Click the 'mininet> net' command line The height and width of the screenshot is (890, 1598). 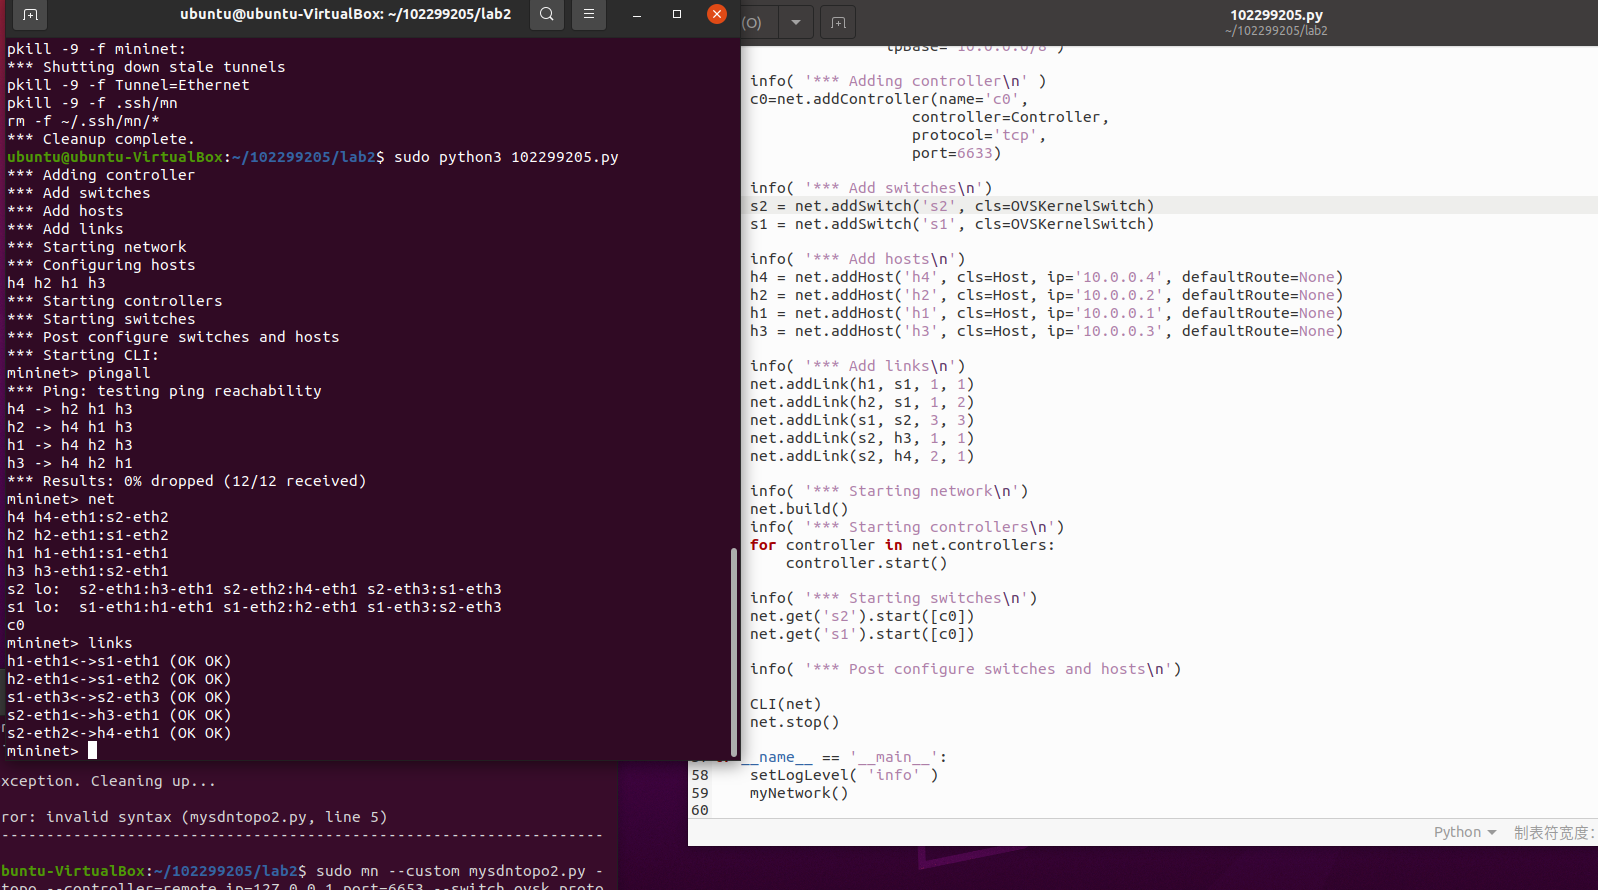pyautogui.click(x=61, y=499)
